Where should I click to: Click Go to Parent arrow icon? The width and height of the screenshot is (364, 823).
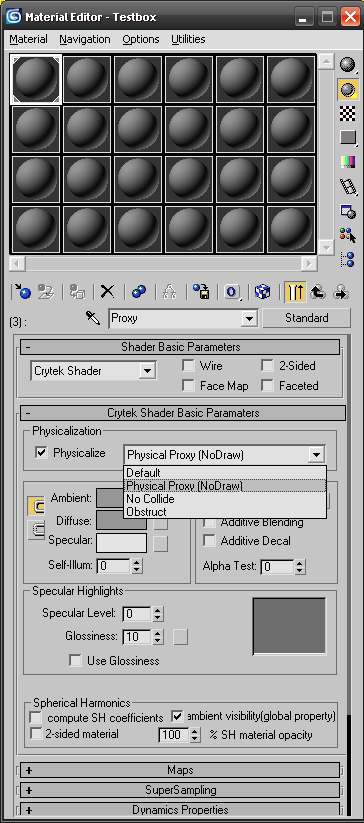[x=317, y=291]
